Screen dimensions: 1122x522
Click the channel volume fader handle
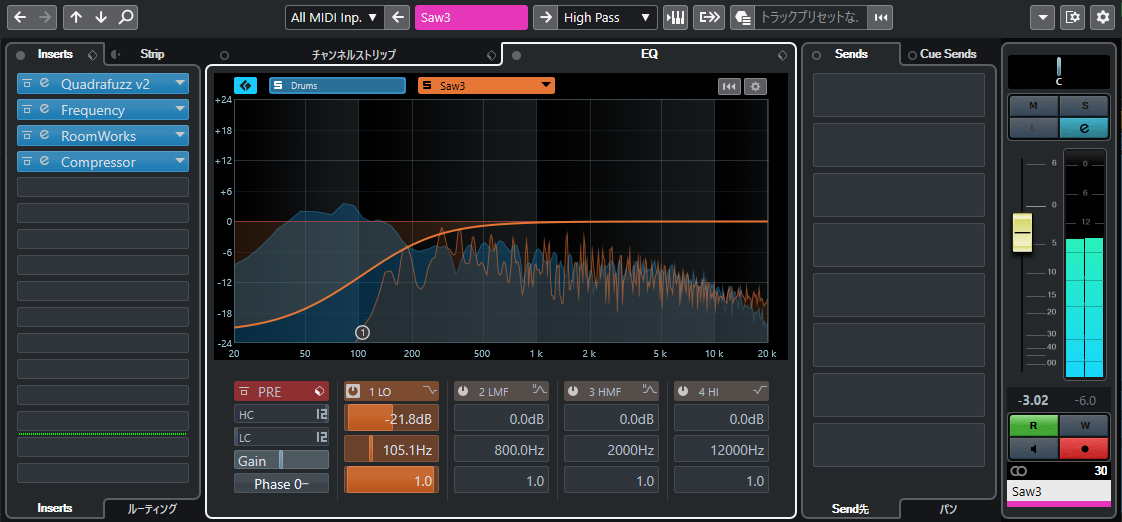1022,230
